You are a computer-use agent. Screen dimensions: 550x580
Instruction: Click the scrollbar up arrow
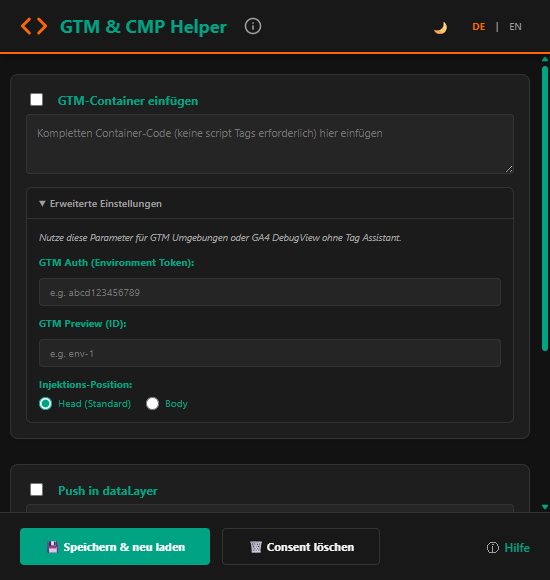pos(545,59)
